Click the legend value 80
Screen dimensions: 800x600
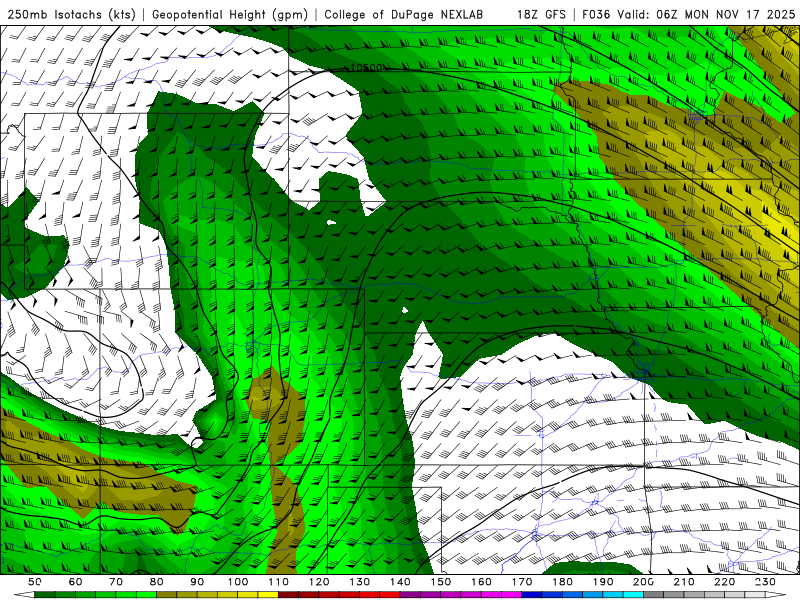[157, 582]
